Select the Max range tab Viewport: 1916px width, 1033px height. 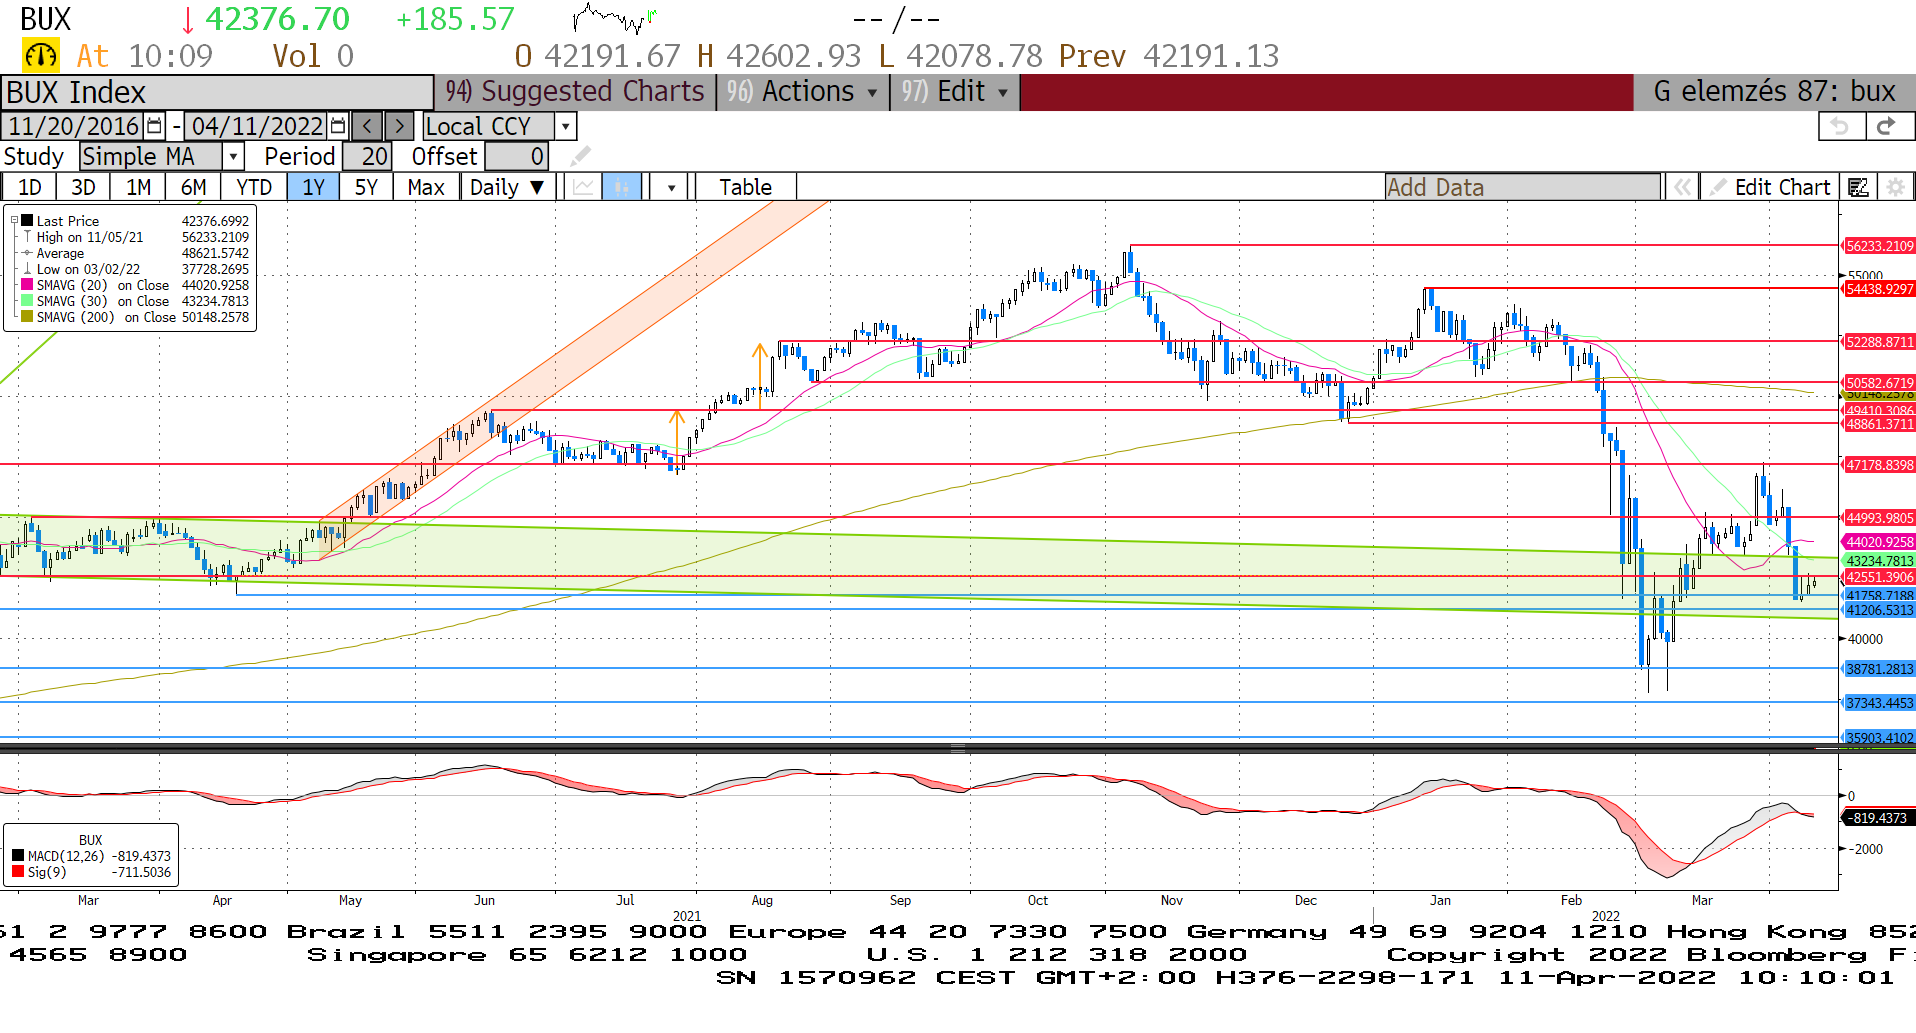[x=426, y=187]
